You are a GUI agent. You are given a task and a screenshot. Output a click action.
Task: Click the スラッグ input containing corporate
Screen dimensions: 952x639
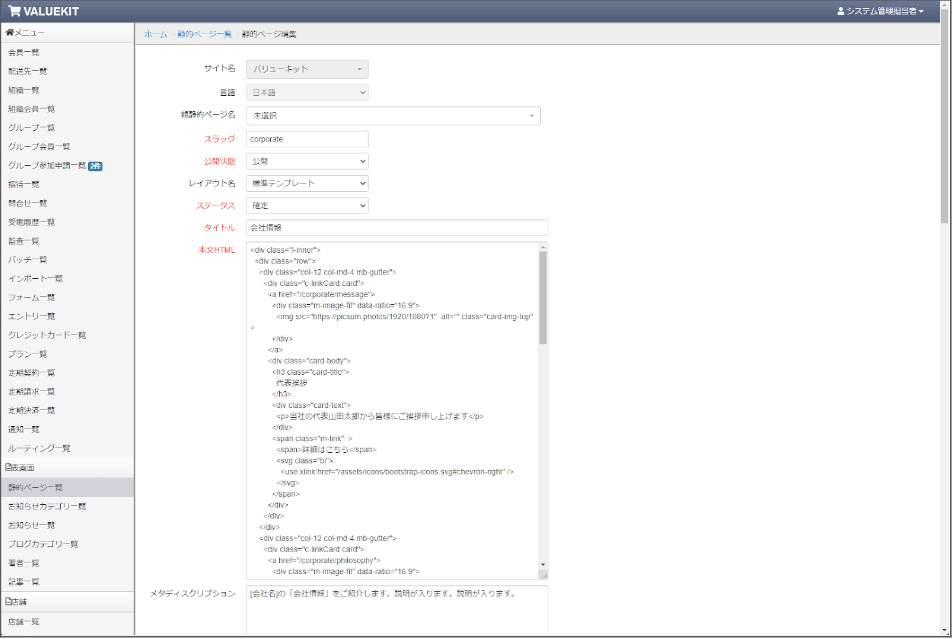(x=307, y=139)
